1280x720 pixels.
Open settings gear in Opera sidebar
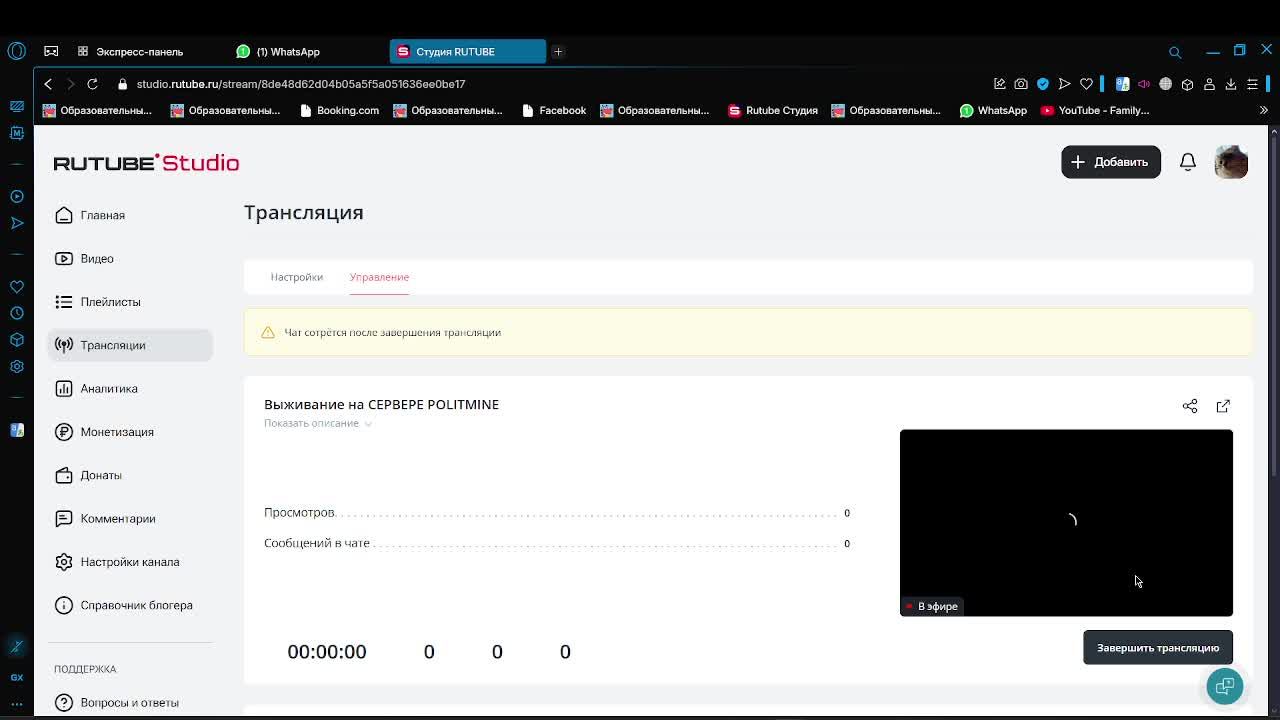click(x=17, y=366)
